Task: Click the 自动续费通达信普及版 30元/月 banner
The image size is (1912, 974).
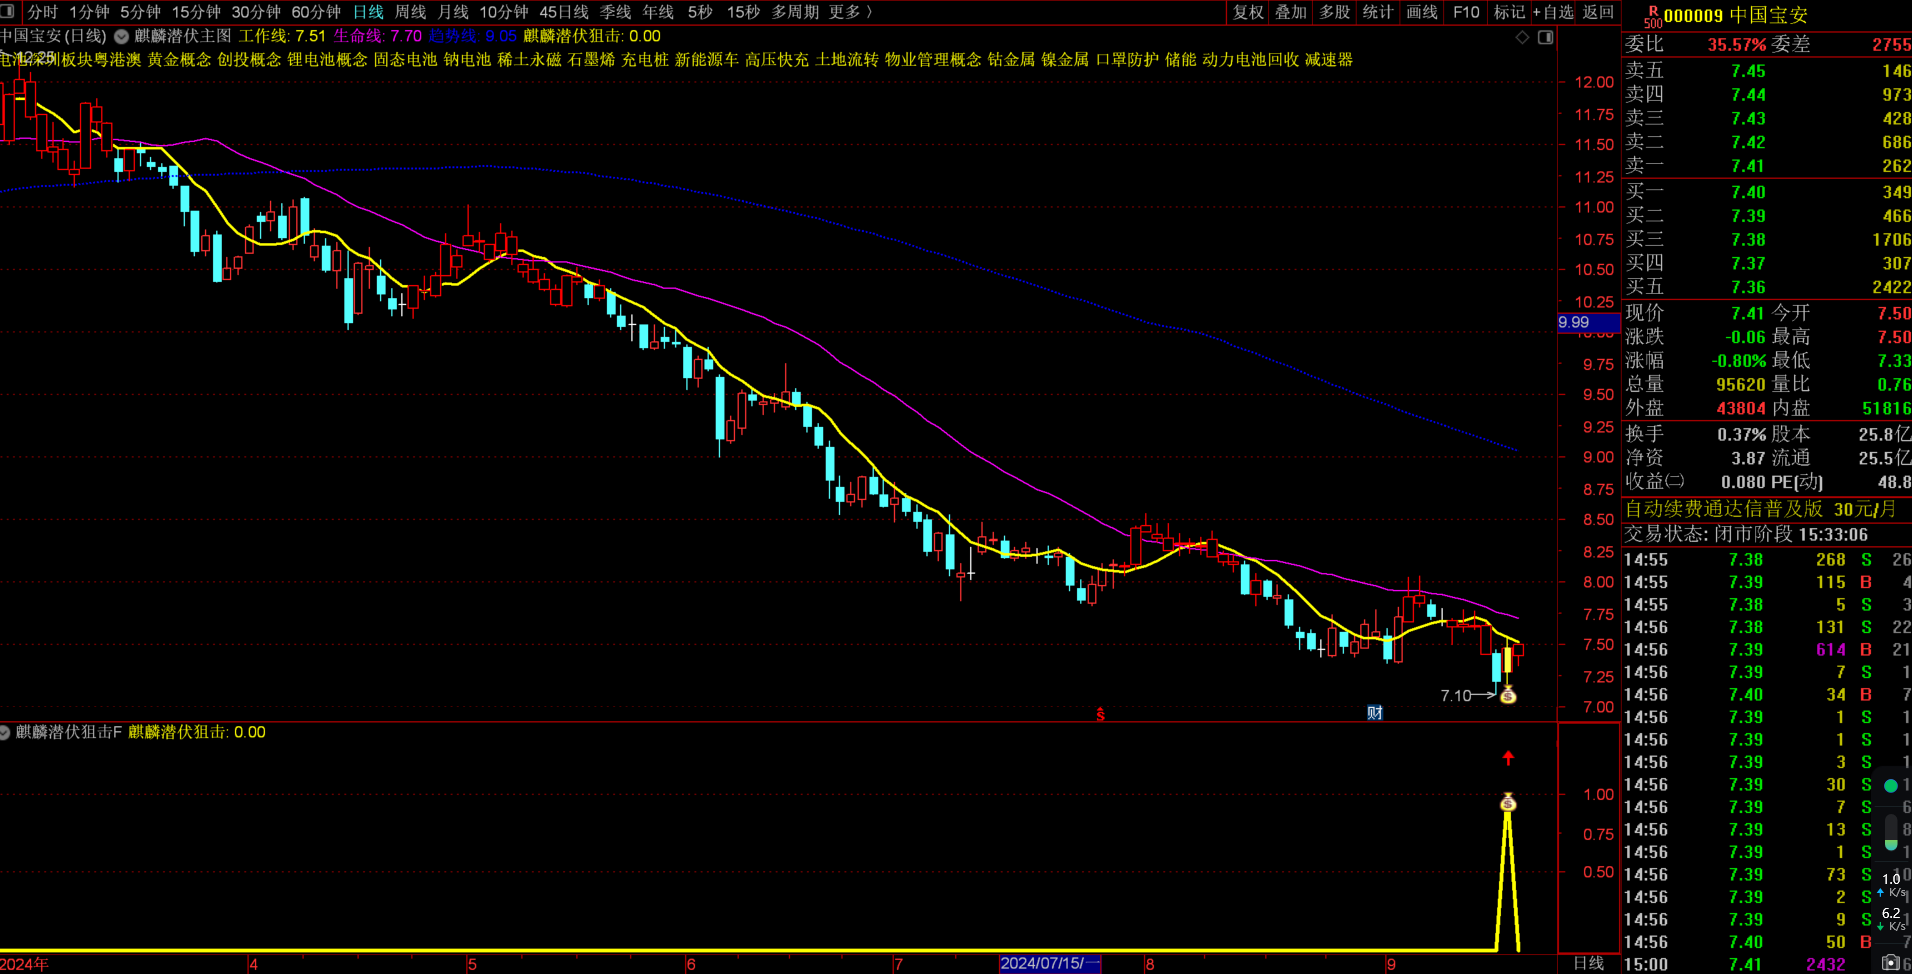Action: (1761, 509)
